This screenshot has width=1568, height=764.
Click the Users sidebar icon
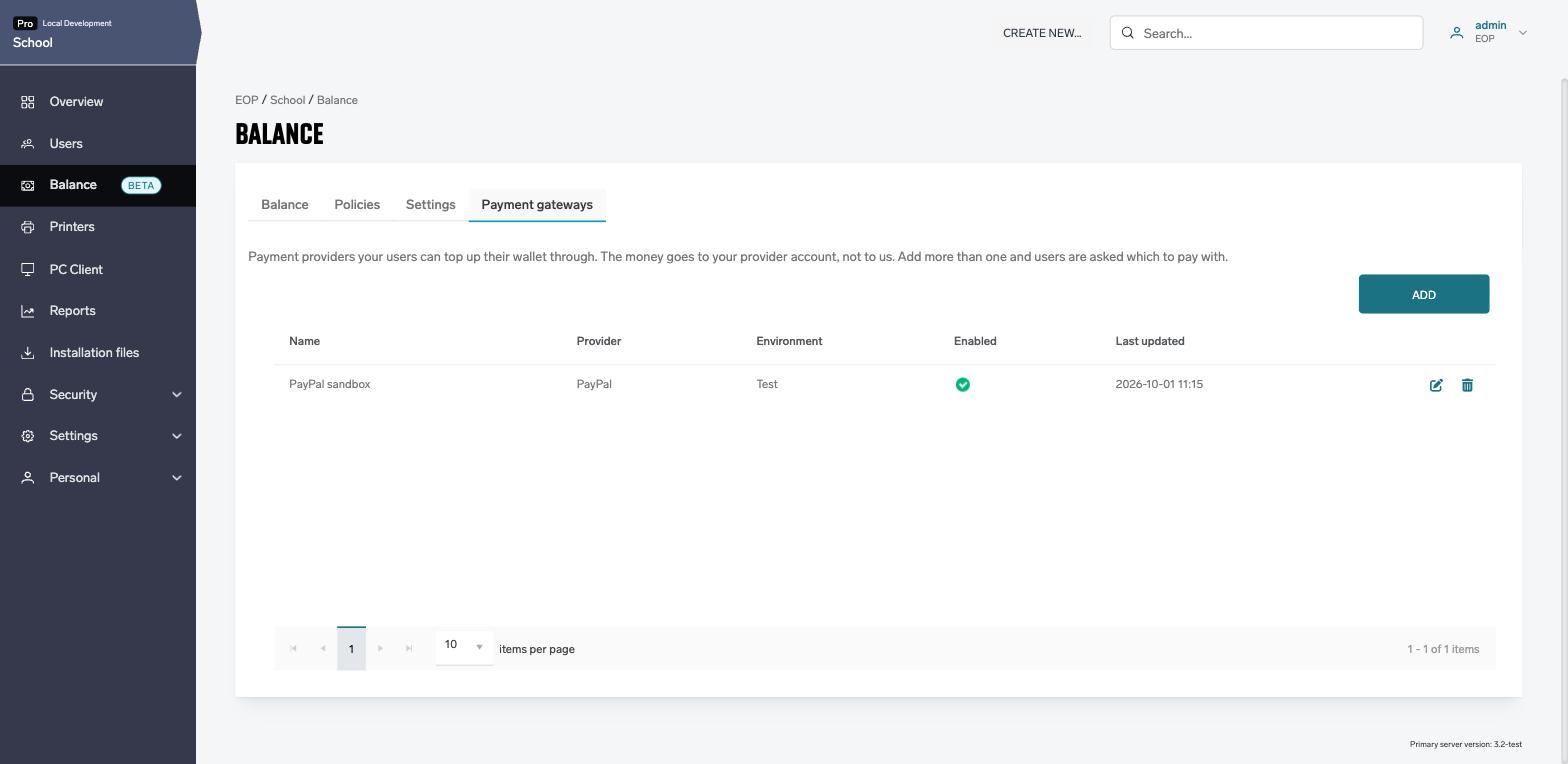point(28,144)
